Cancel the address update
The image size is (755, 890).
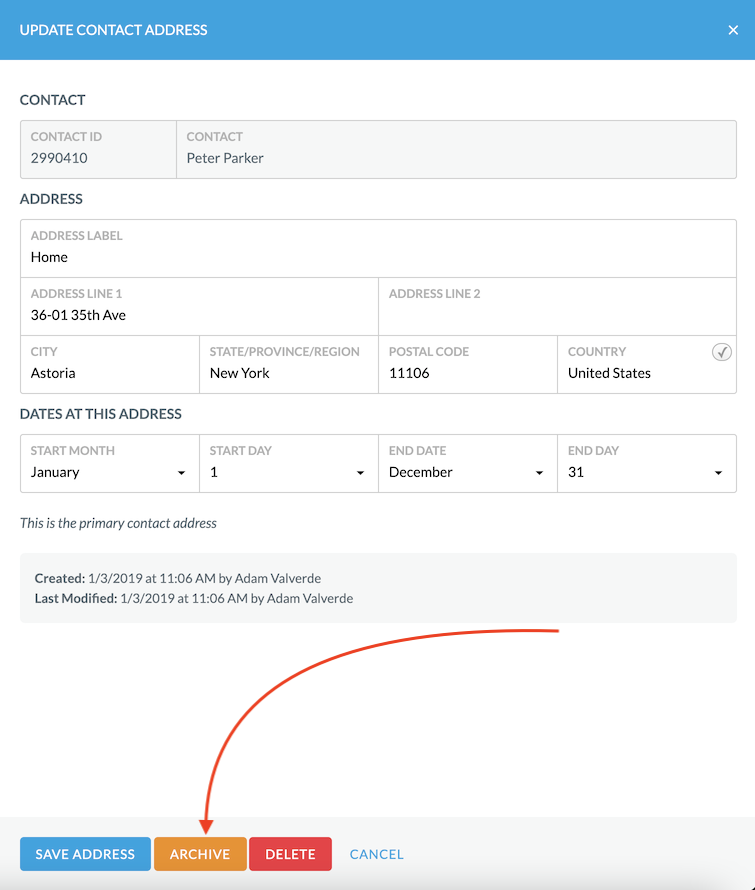pyautogui.click(x=376, y=854)
